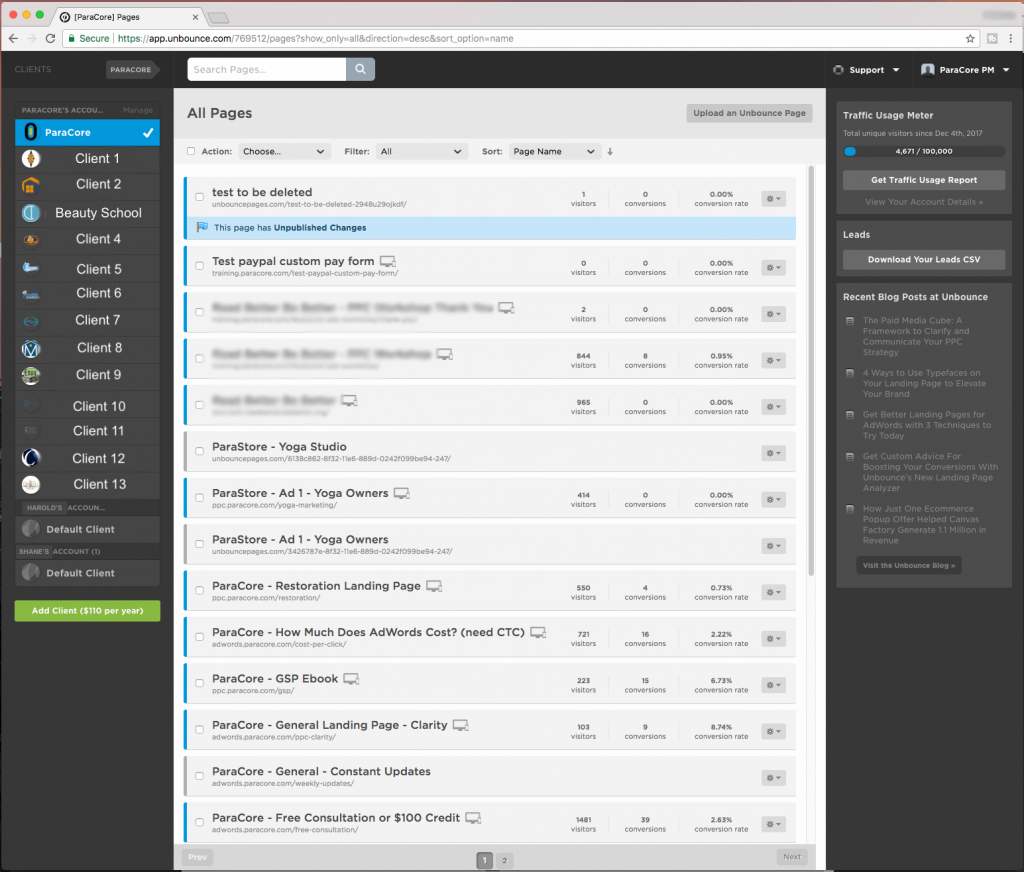Tick checkbox for How Much Does AdWords Cost
The height and width of the screenshot is (872, 1024).
point(199,637)
